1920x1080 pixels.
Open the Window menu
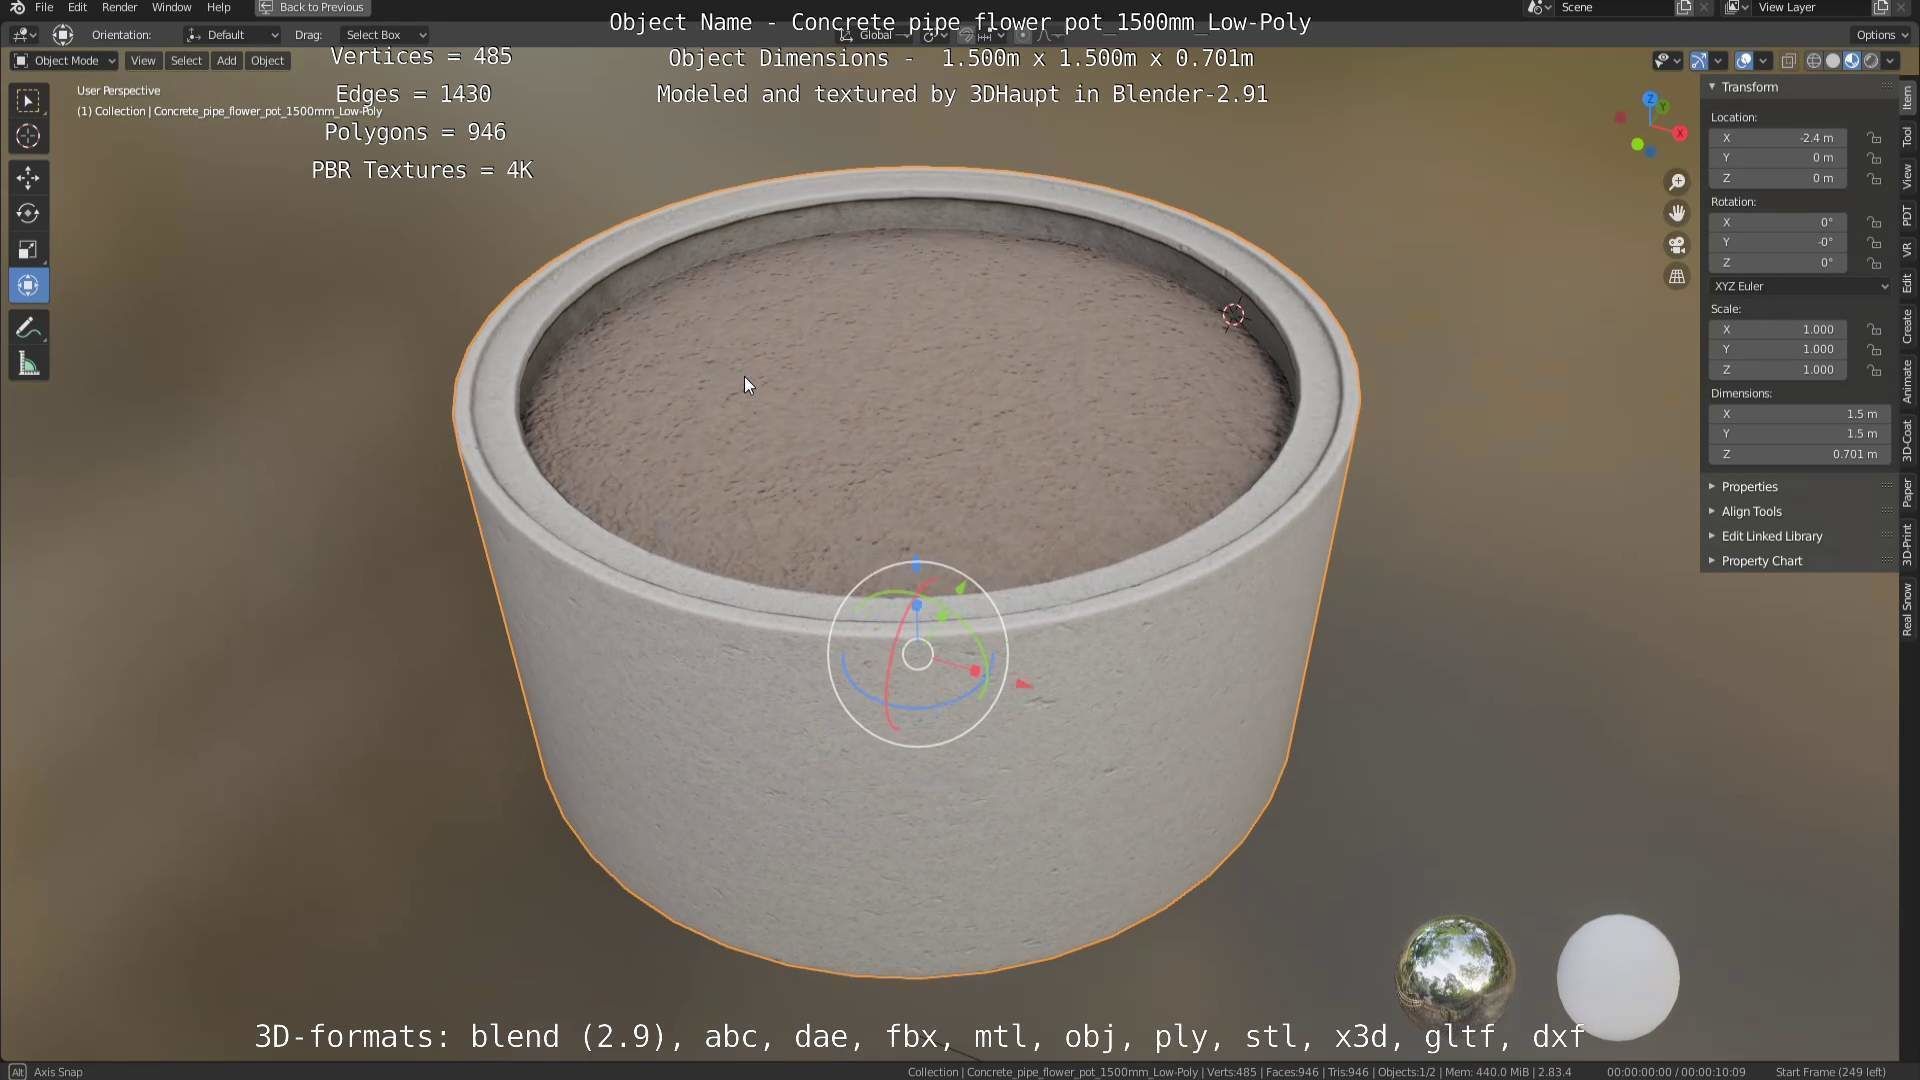click(171, 7)
